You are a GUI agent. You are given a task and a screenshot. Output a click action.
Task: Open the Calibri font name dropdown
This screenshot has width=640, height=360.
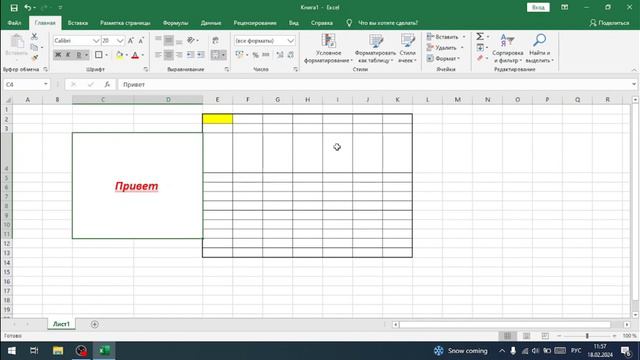tap(96, 41)
